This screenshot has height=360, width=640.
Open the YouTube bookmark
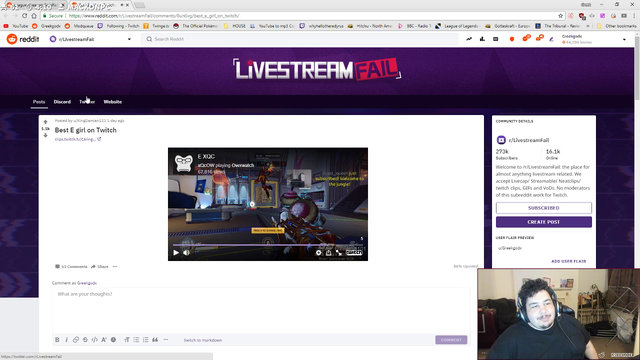(16, 26)
